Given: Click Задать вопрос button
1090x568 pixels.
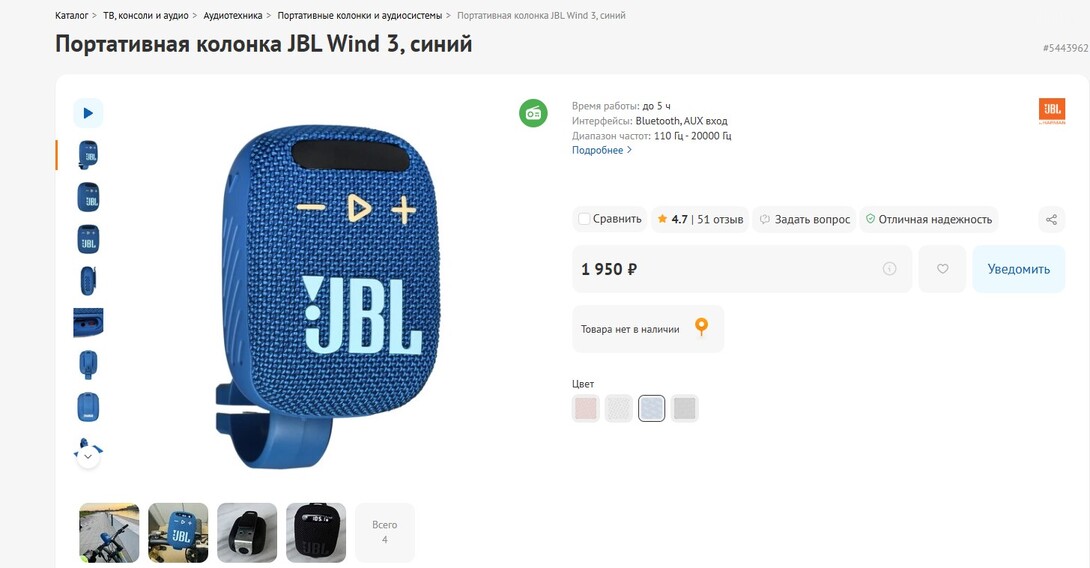Looking at the screenshot, I should click(804, 220).
